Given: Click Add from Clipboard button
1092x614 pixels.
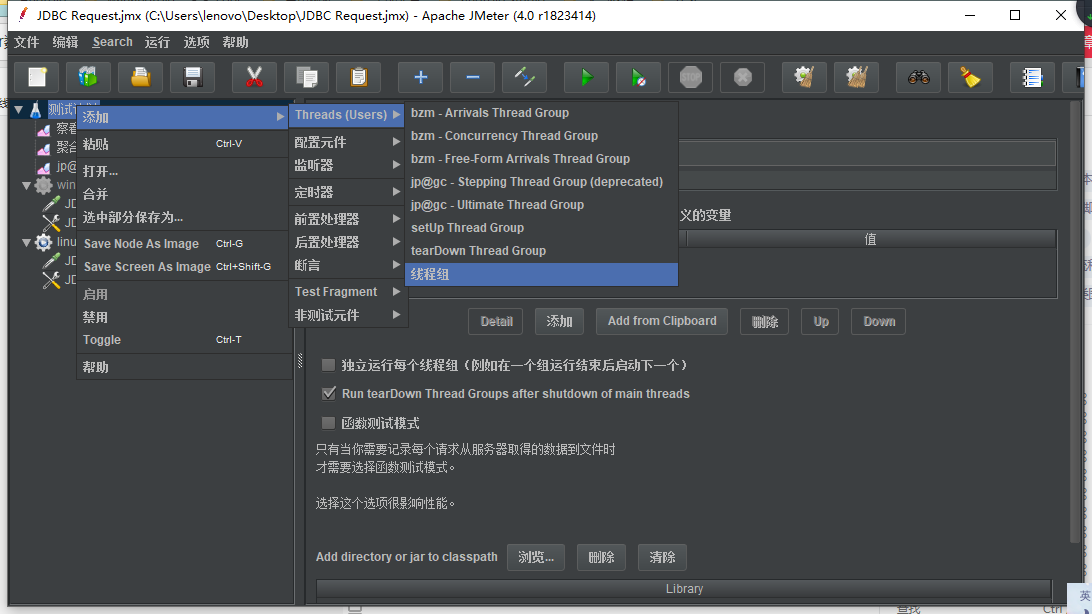Looking at the screenshot, I should 662,322.
